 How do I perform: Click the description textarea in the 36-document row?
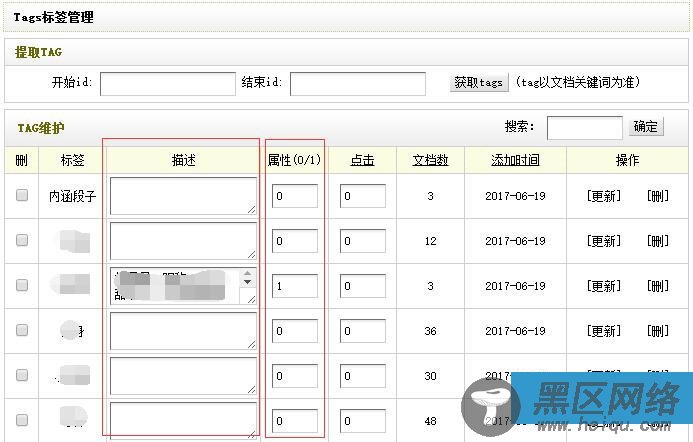183,331
